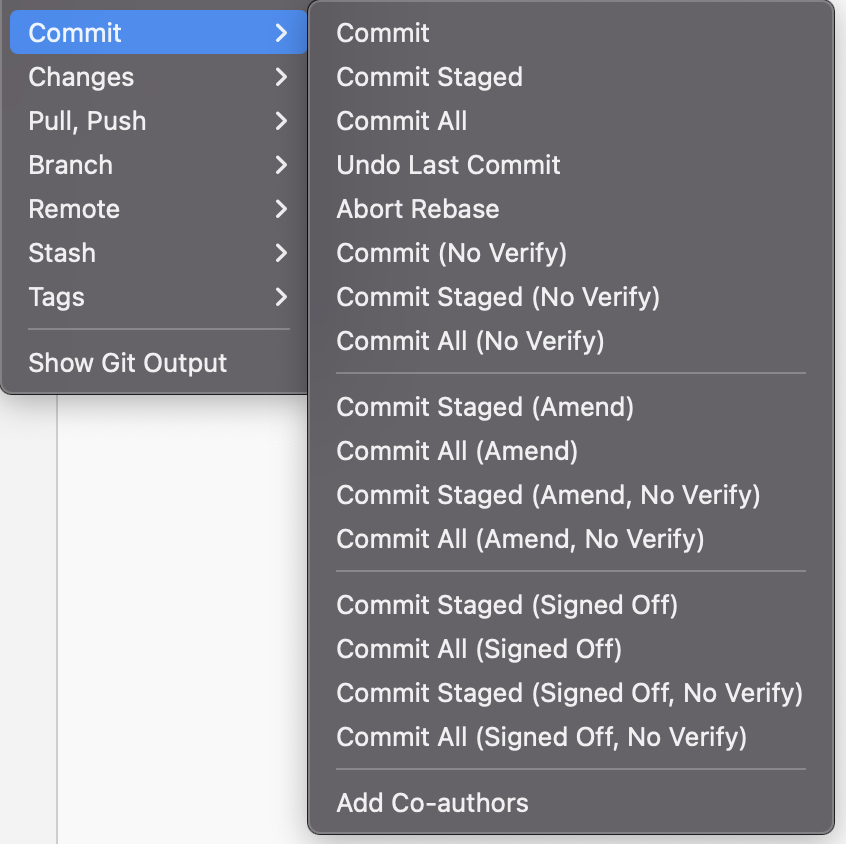Click Add Co-authors

(x=571, y=803)
